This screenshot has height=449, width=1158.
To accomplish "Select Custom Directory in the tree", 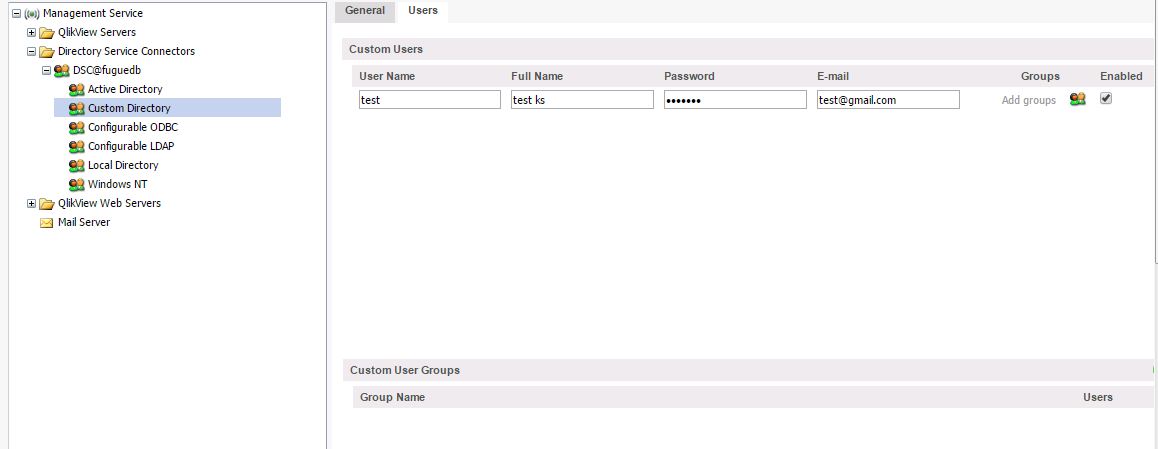I will [x=129, y=109].
